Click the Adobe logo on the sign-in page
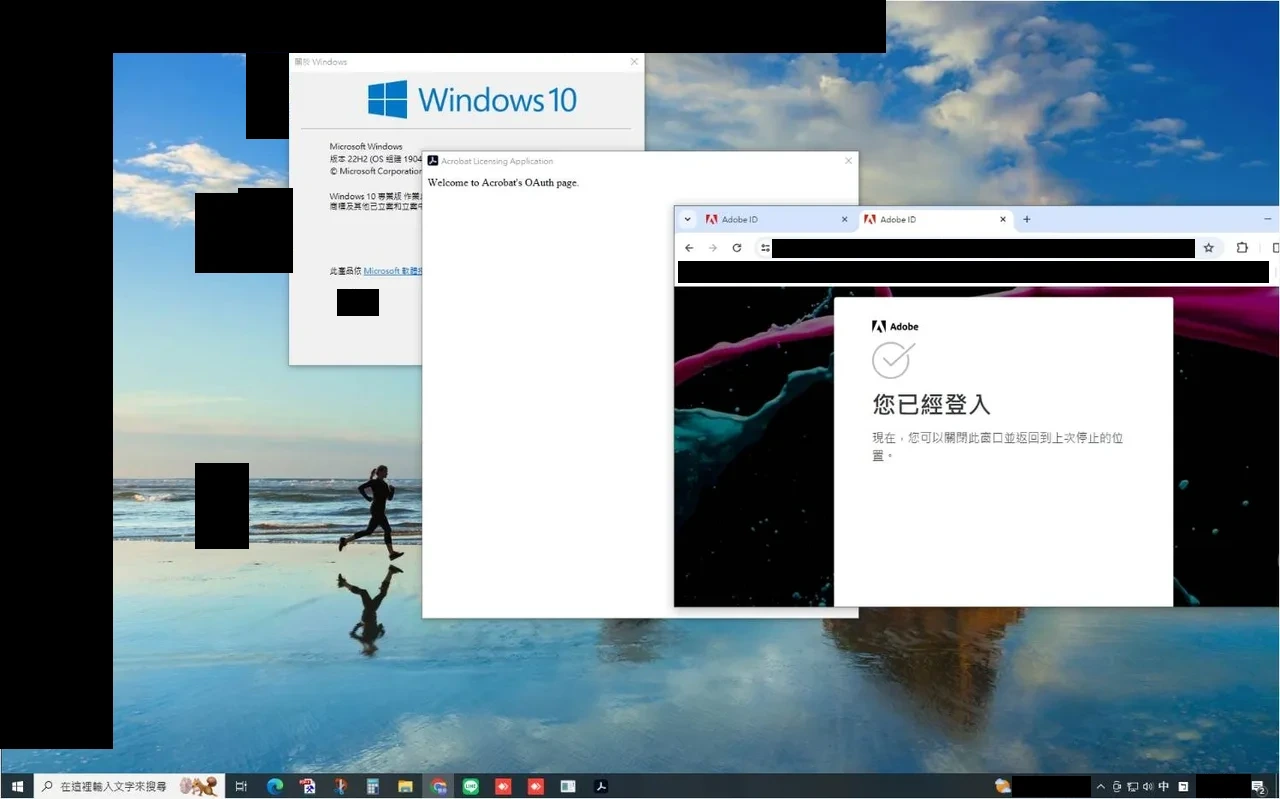This screenshot has height=799, width=1280. pyautogui.click(x=895, y=326)
